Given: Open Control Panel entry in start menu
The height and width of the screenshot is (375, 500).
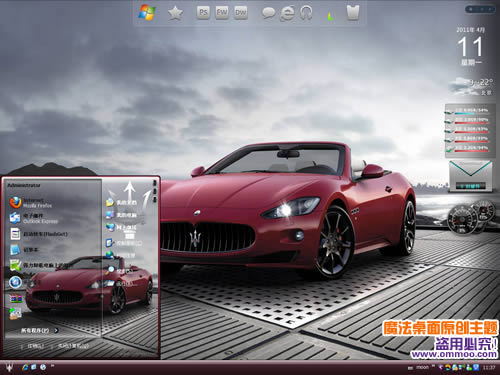Looking at the screenshot, I should click(x=123, y=243).
